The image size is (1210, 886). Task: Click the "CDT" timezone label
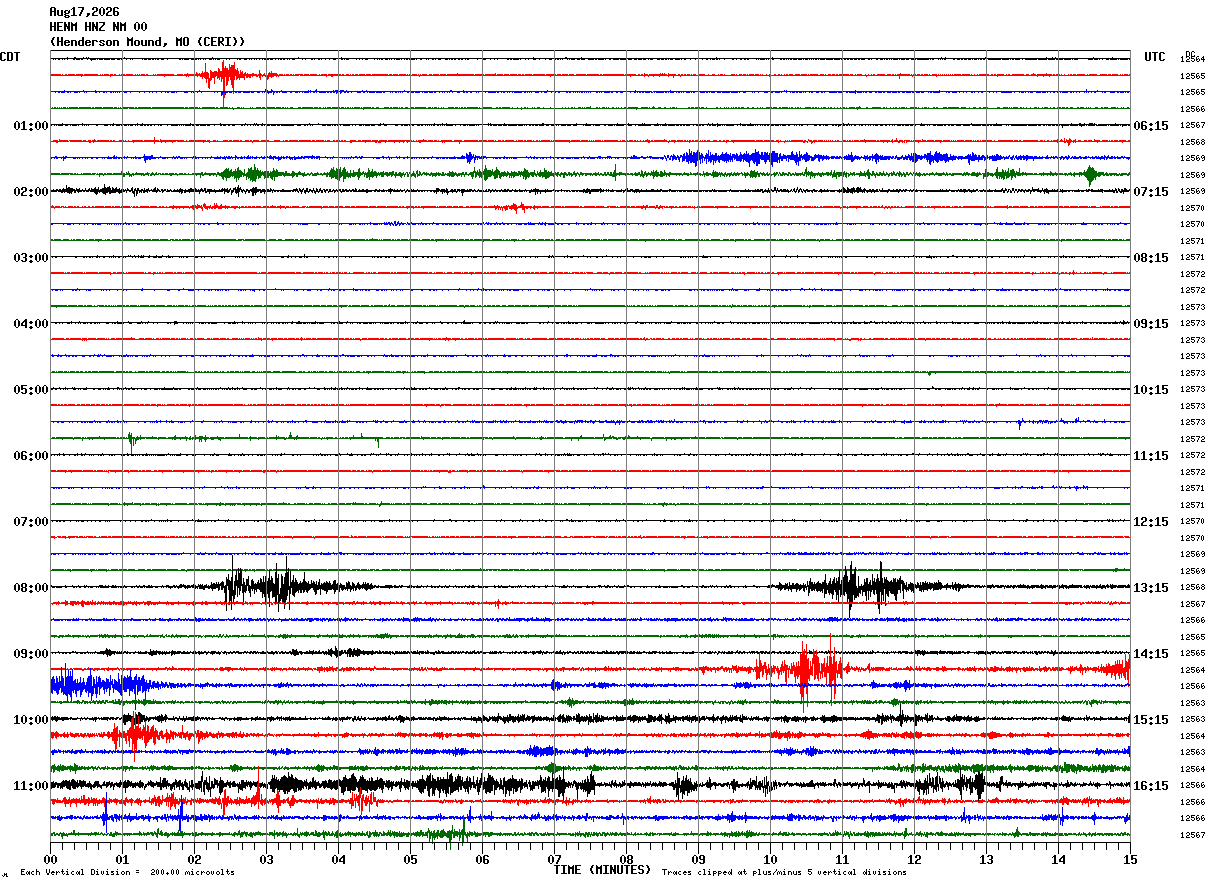(x=10, y=57)
